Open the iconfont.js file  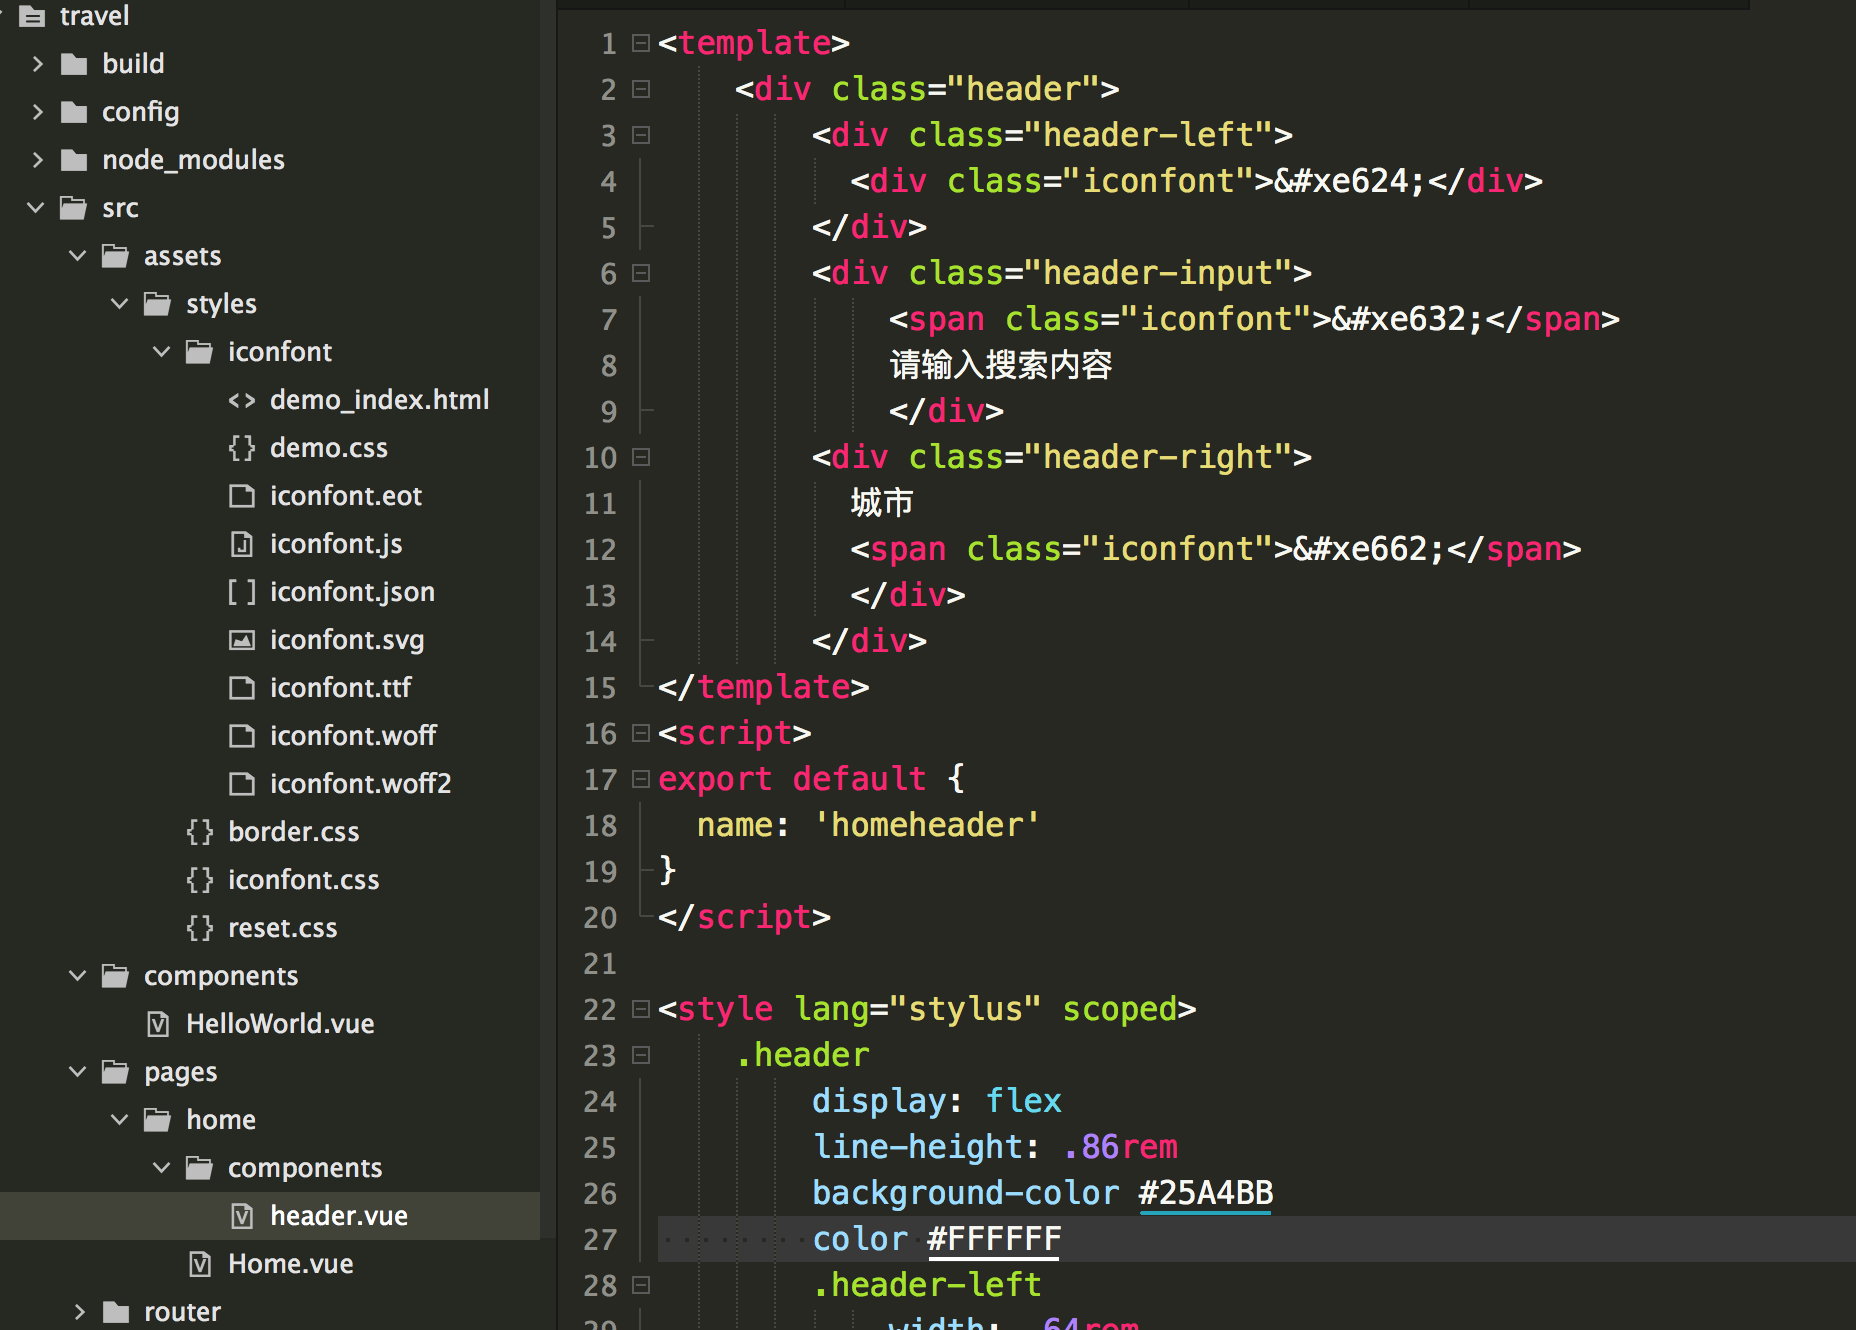click(x=336, y=544)
